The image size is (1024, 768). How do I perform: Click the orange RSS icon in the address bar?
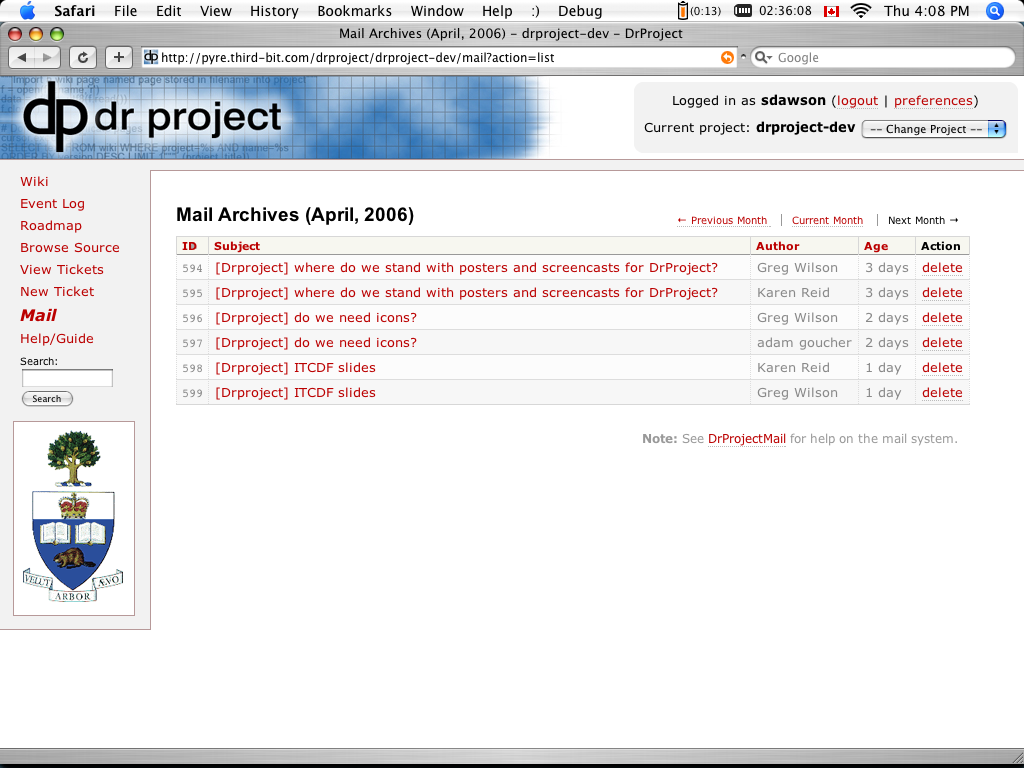(x=728, y=57)
